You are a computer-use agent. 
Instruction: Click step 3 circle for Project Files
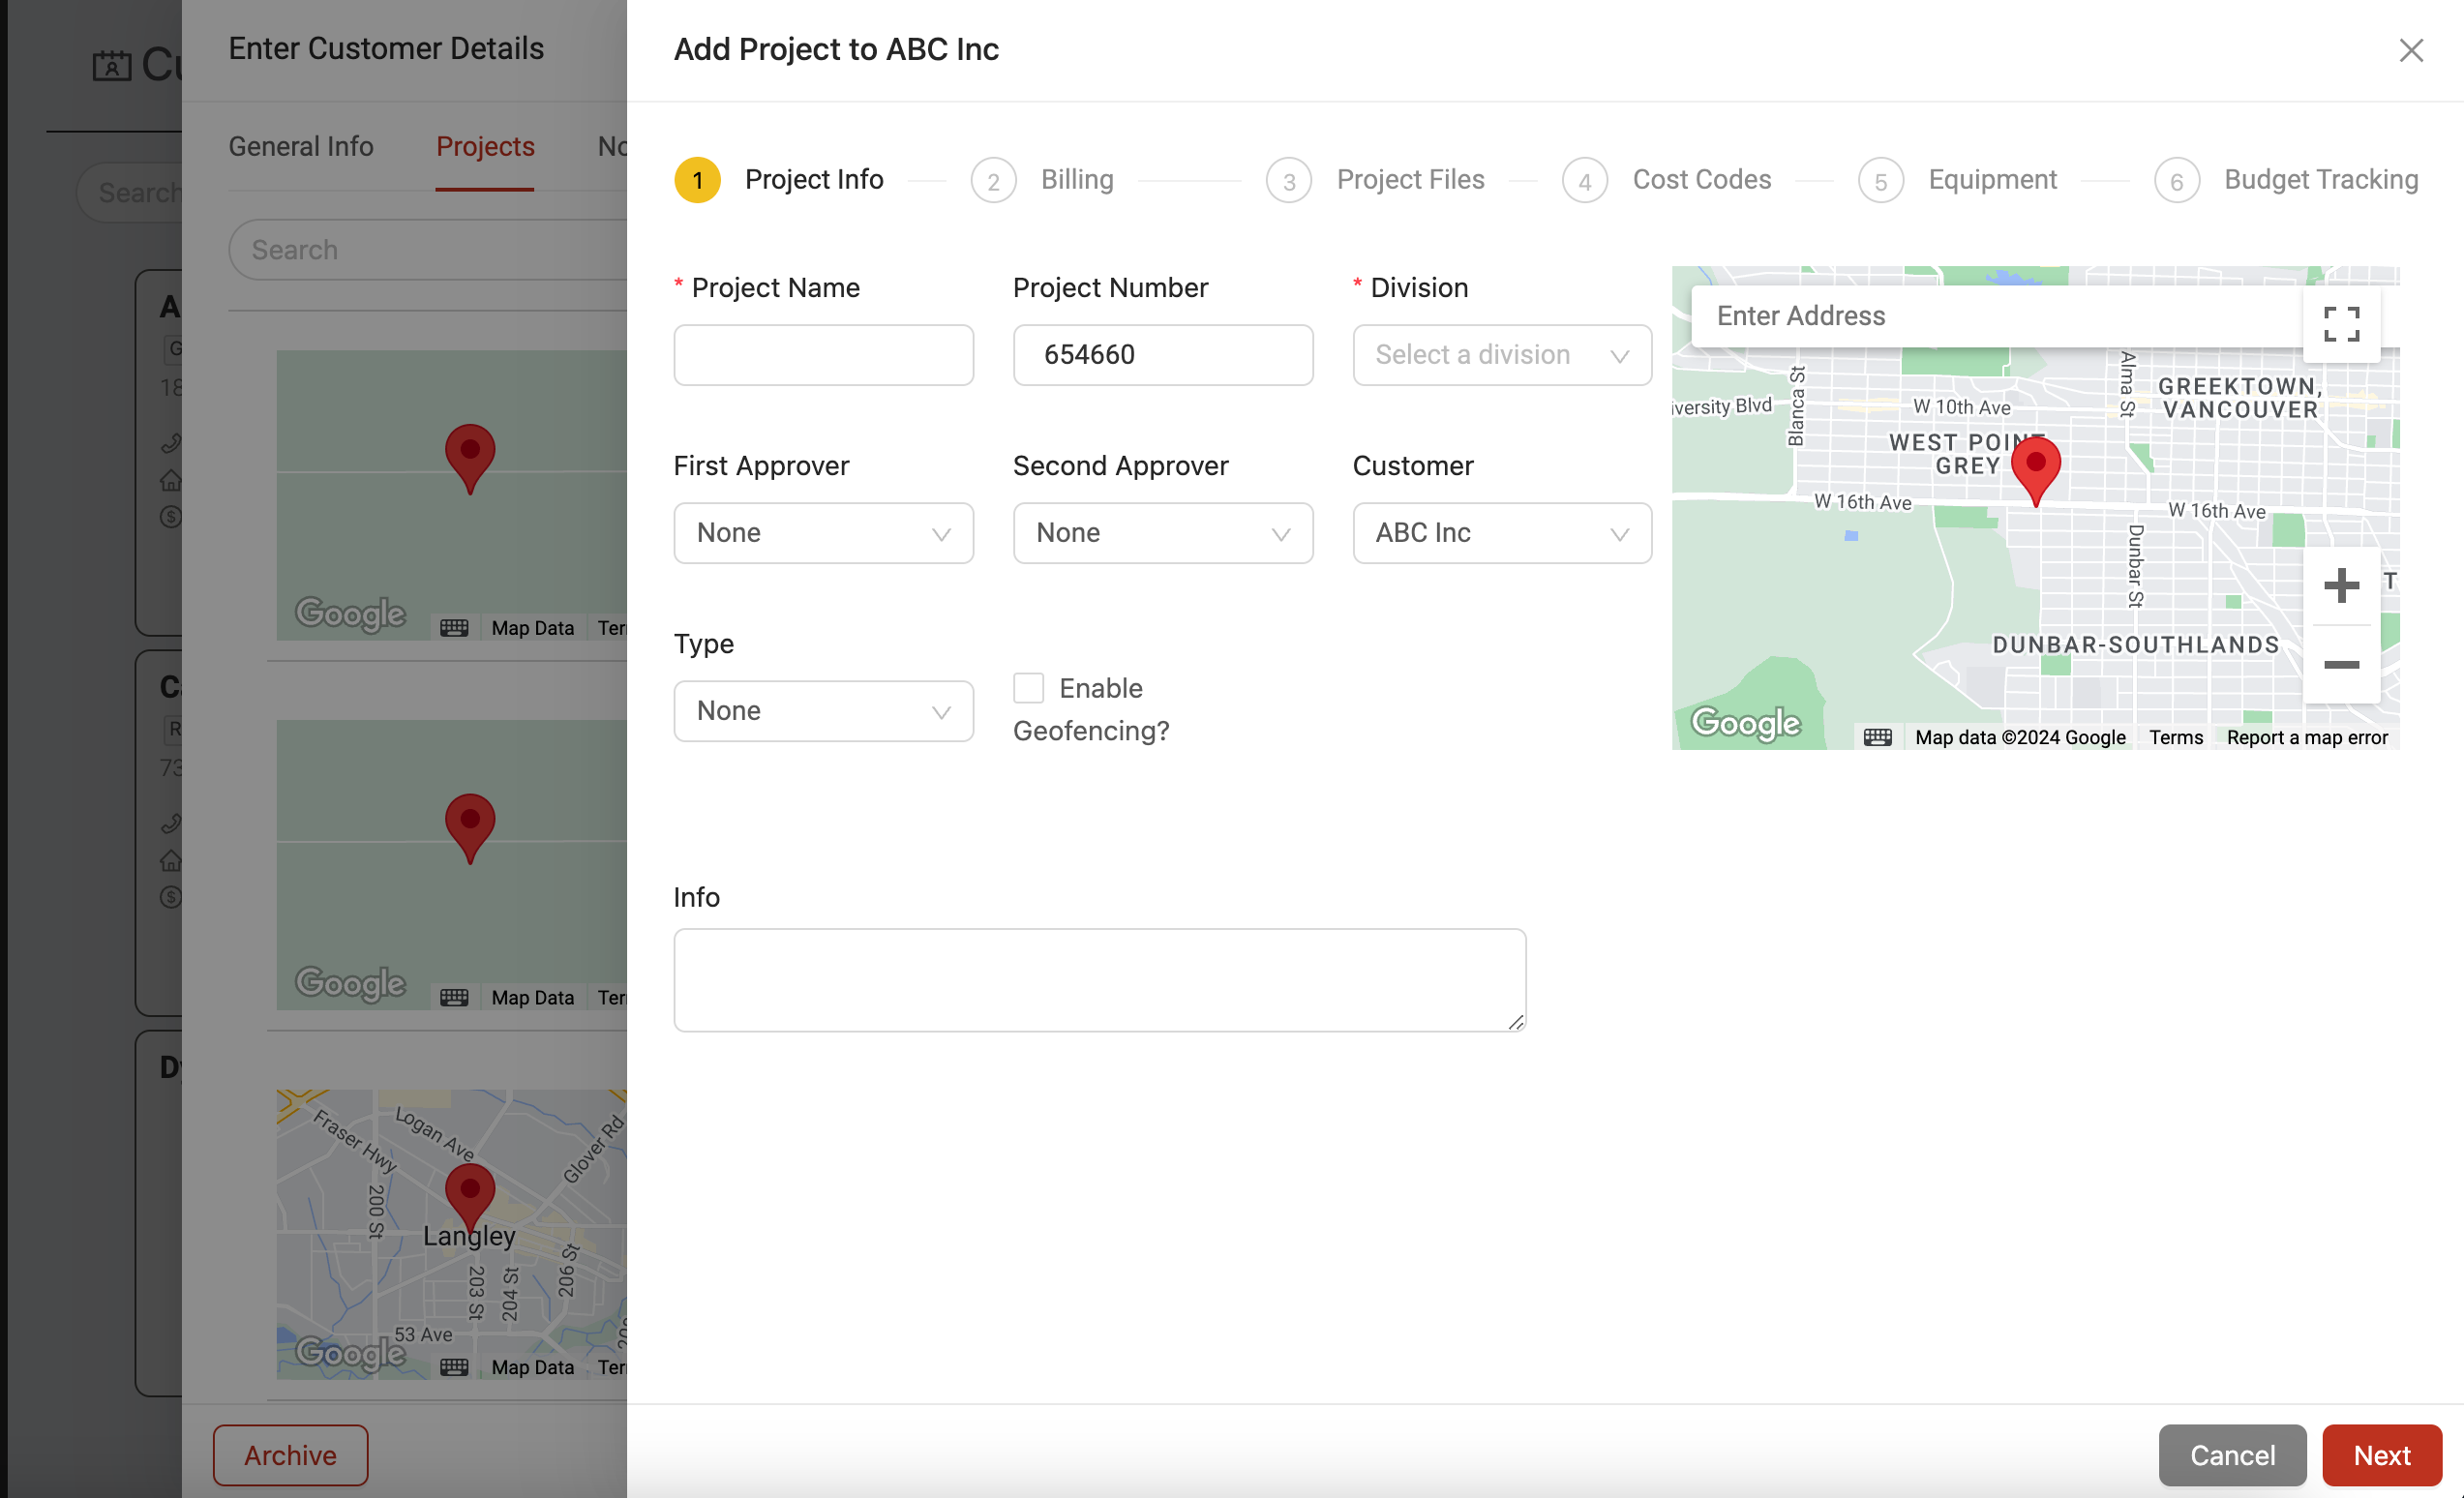1289,180
